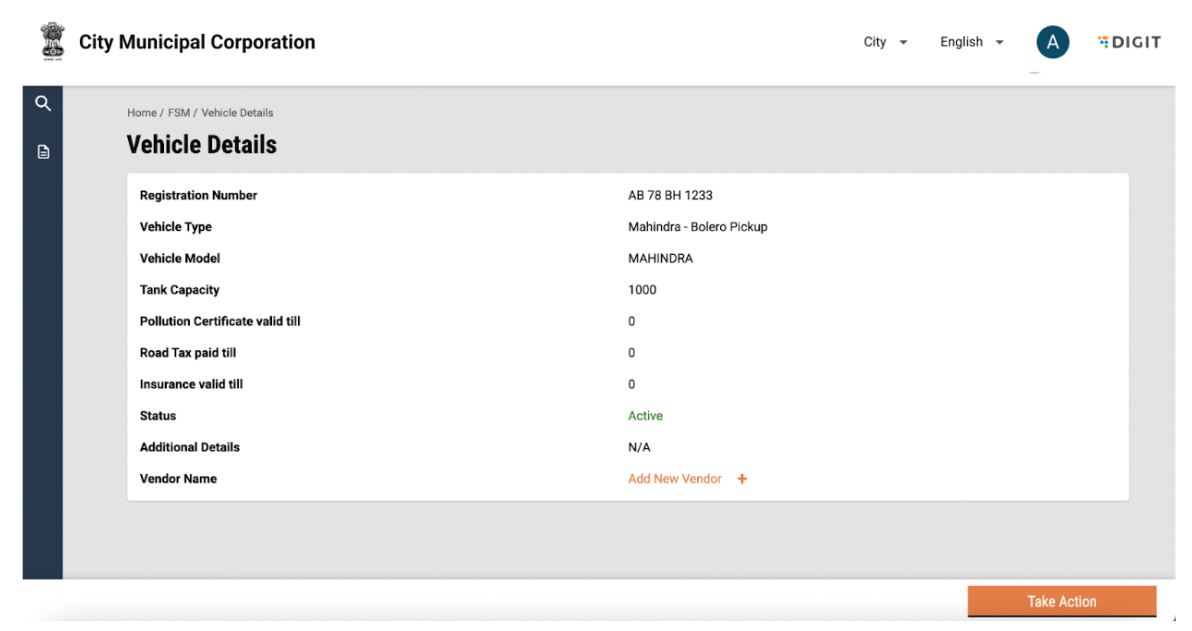Select the Mahindra - Bolero Pickup value

pos(697,227)
